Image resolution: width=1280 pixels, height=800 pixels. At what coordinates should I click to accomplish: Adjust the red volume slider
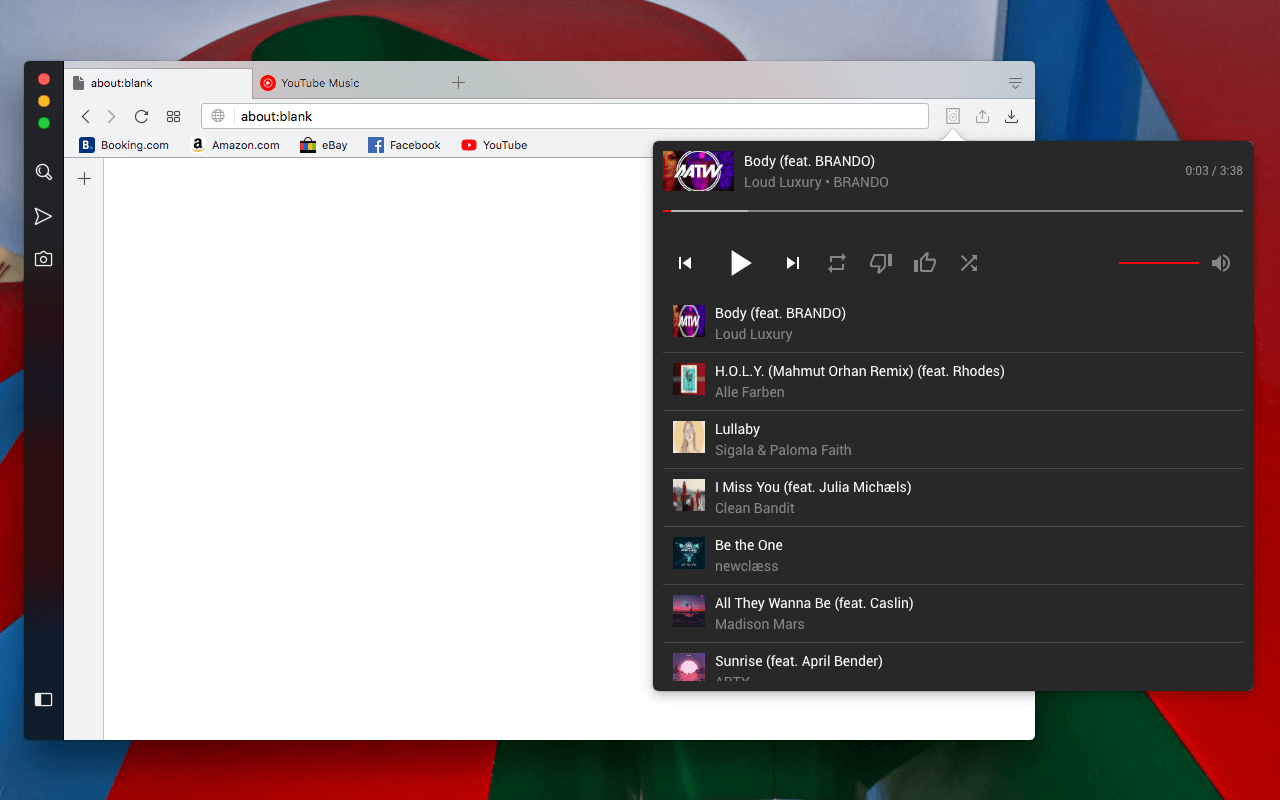click(1159, 263)
